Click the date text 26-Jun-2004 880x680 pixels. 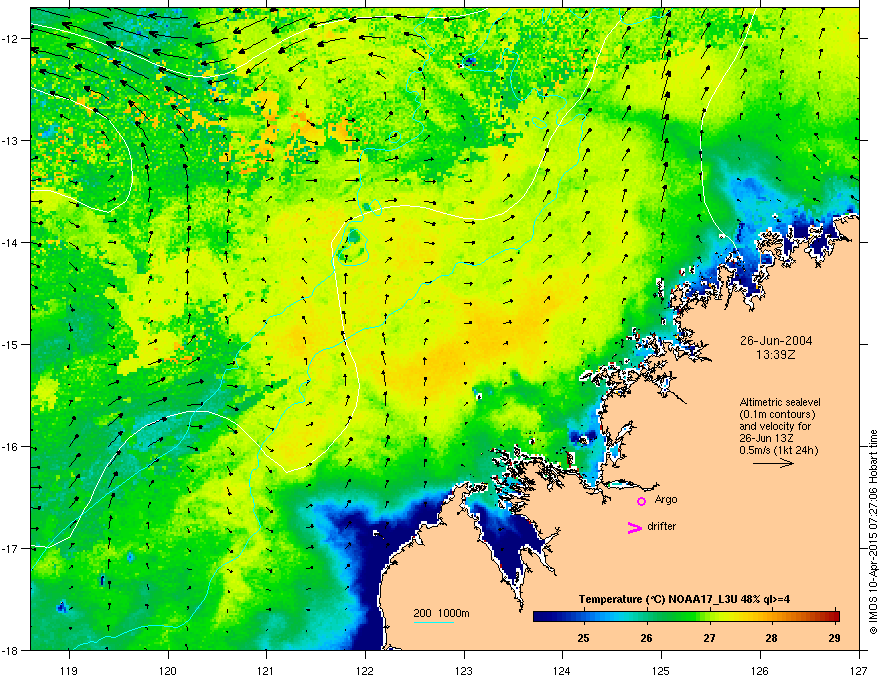coord(776,341)
